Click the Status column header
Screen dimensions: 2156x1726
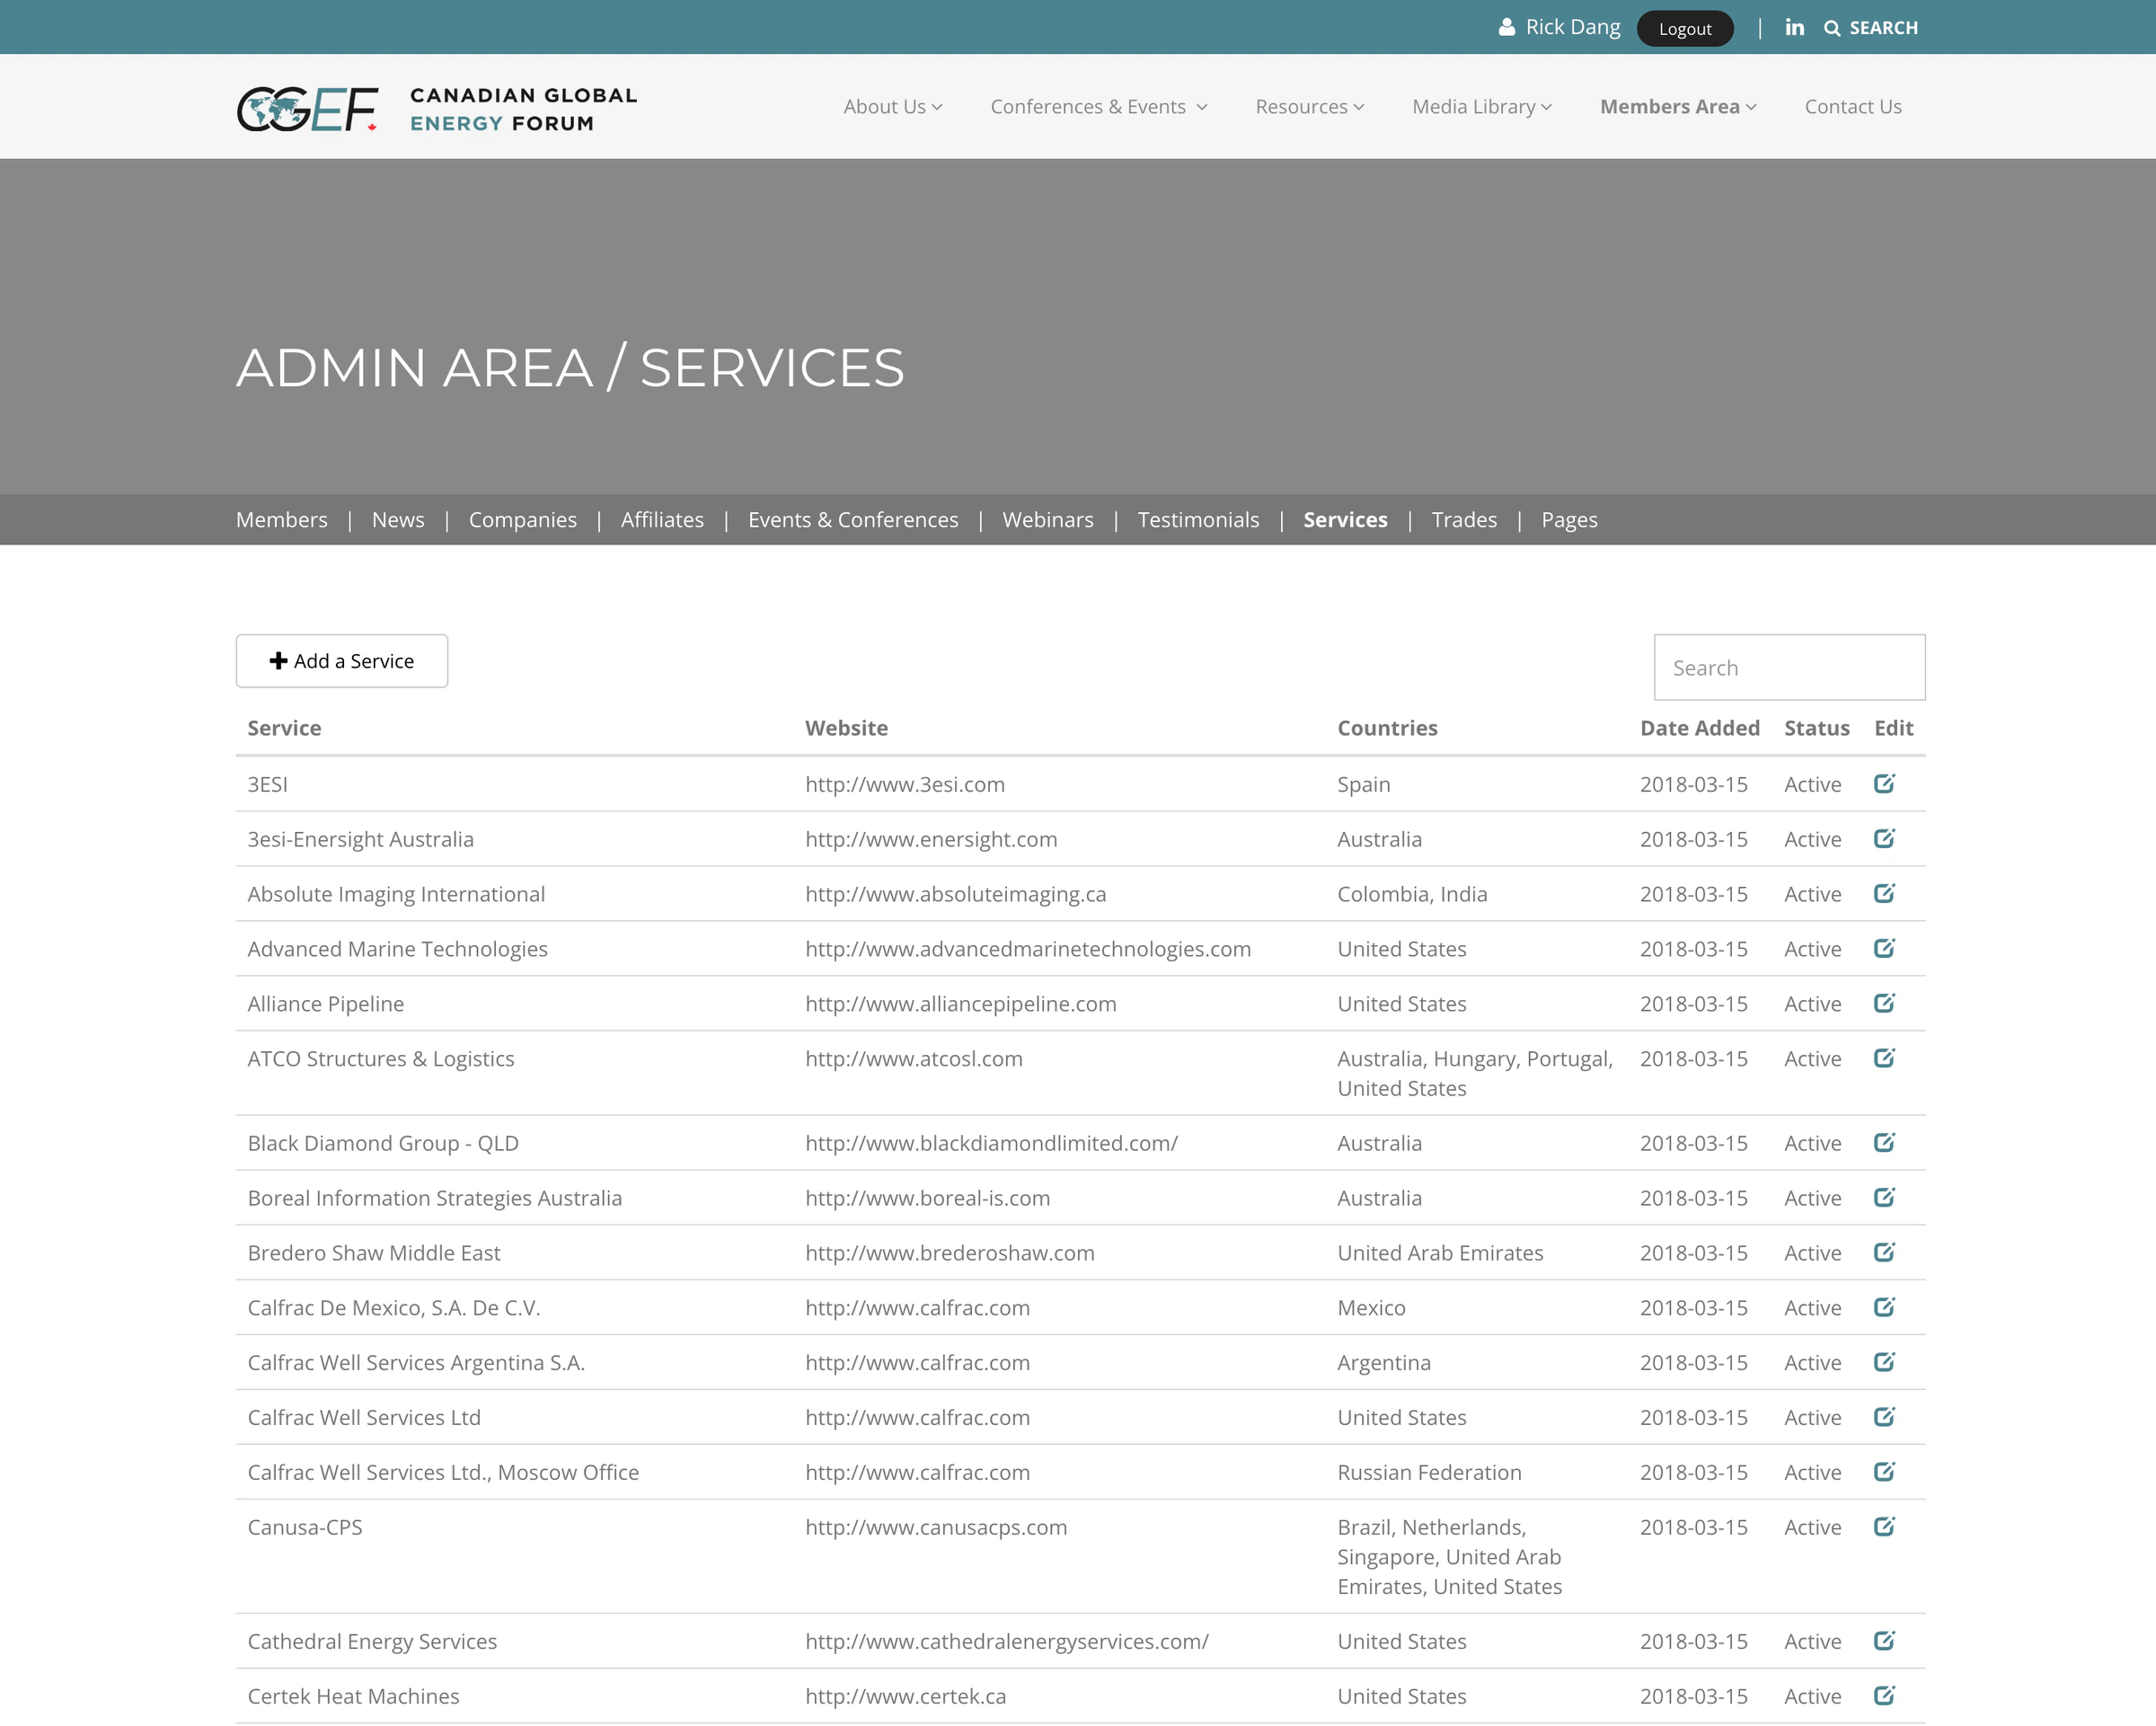click(x=1817, y=728)
